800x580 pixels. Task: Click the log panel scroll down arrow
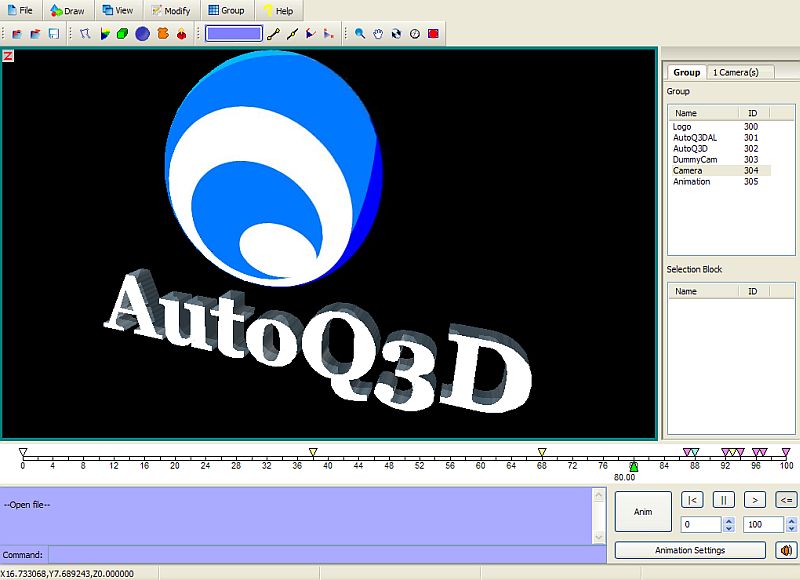598,537
